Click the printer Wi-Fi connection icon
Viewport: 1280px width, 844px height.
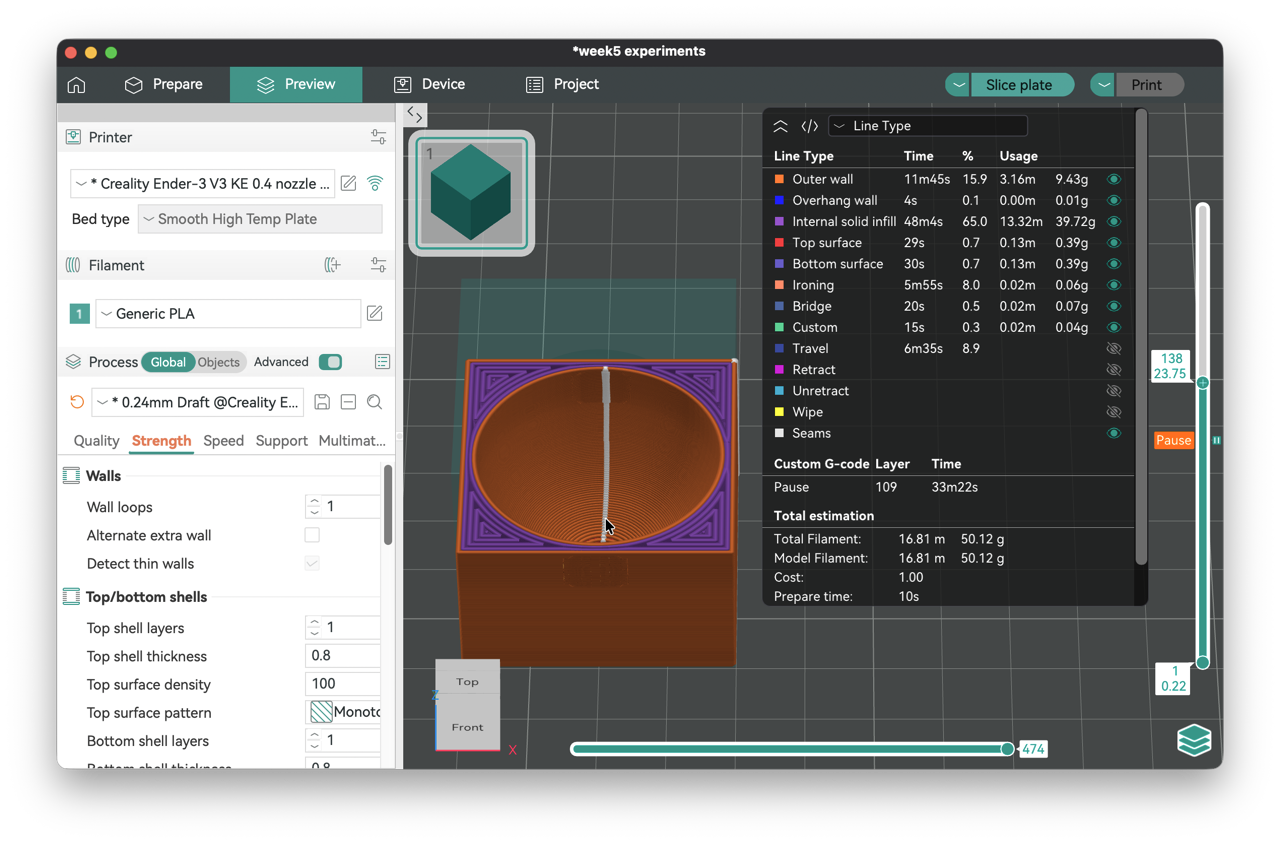click(375, 184)
